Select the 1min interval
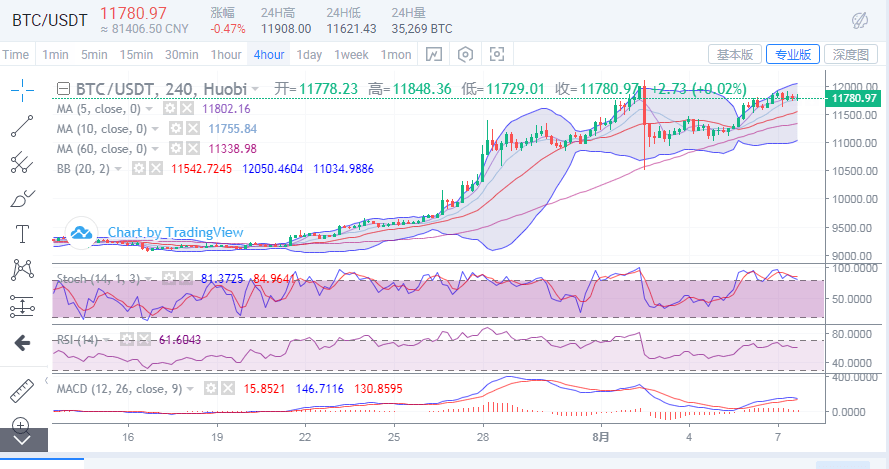The image size is (889, 469). (x=56, y=54)
